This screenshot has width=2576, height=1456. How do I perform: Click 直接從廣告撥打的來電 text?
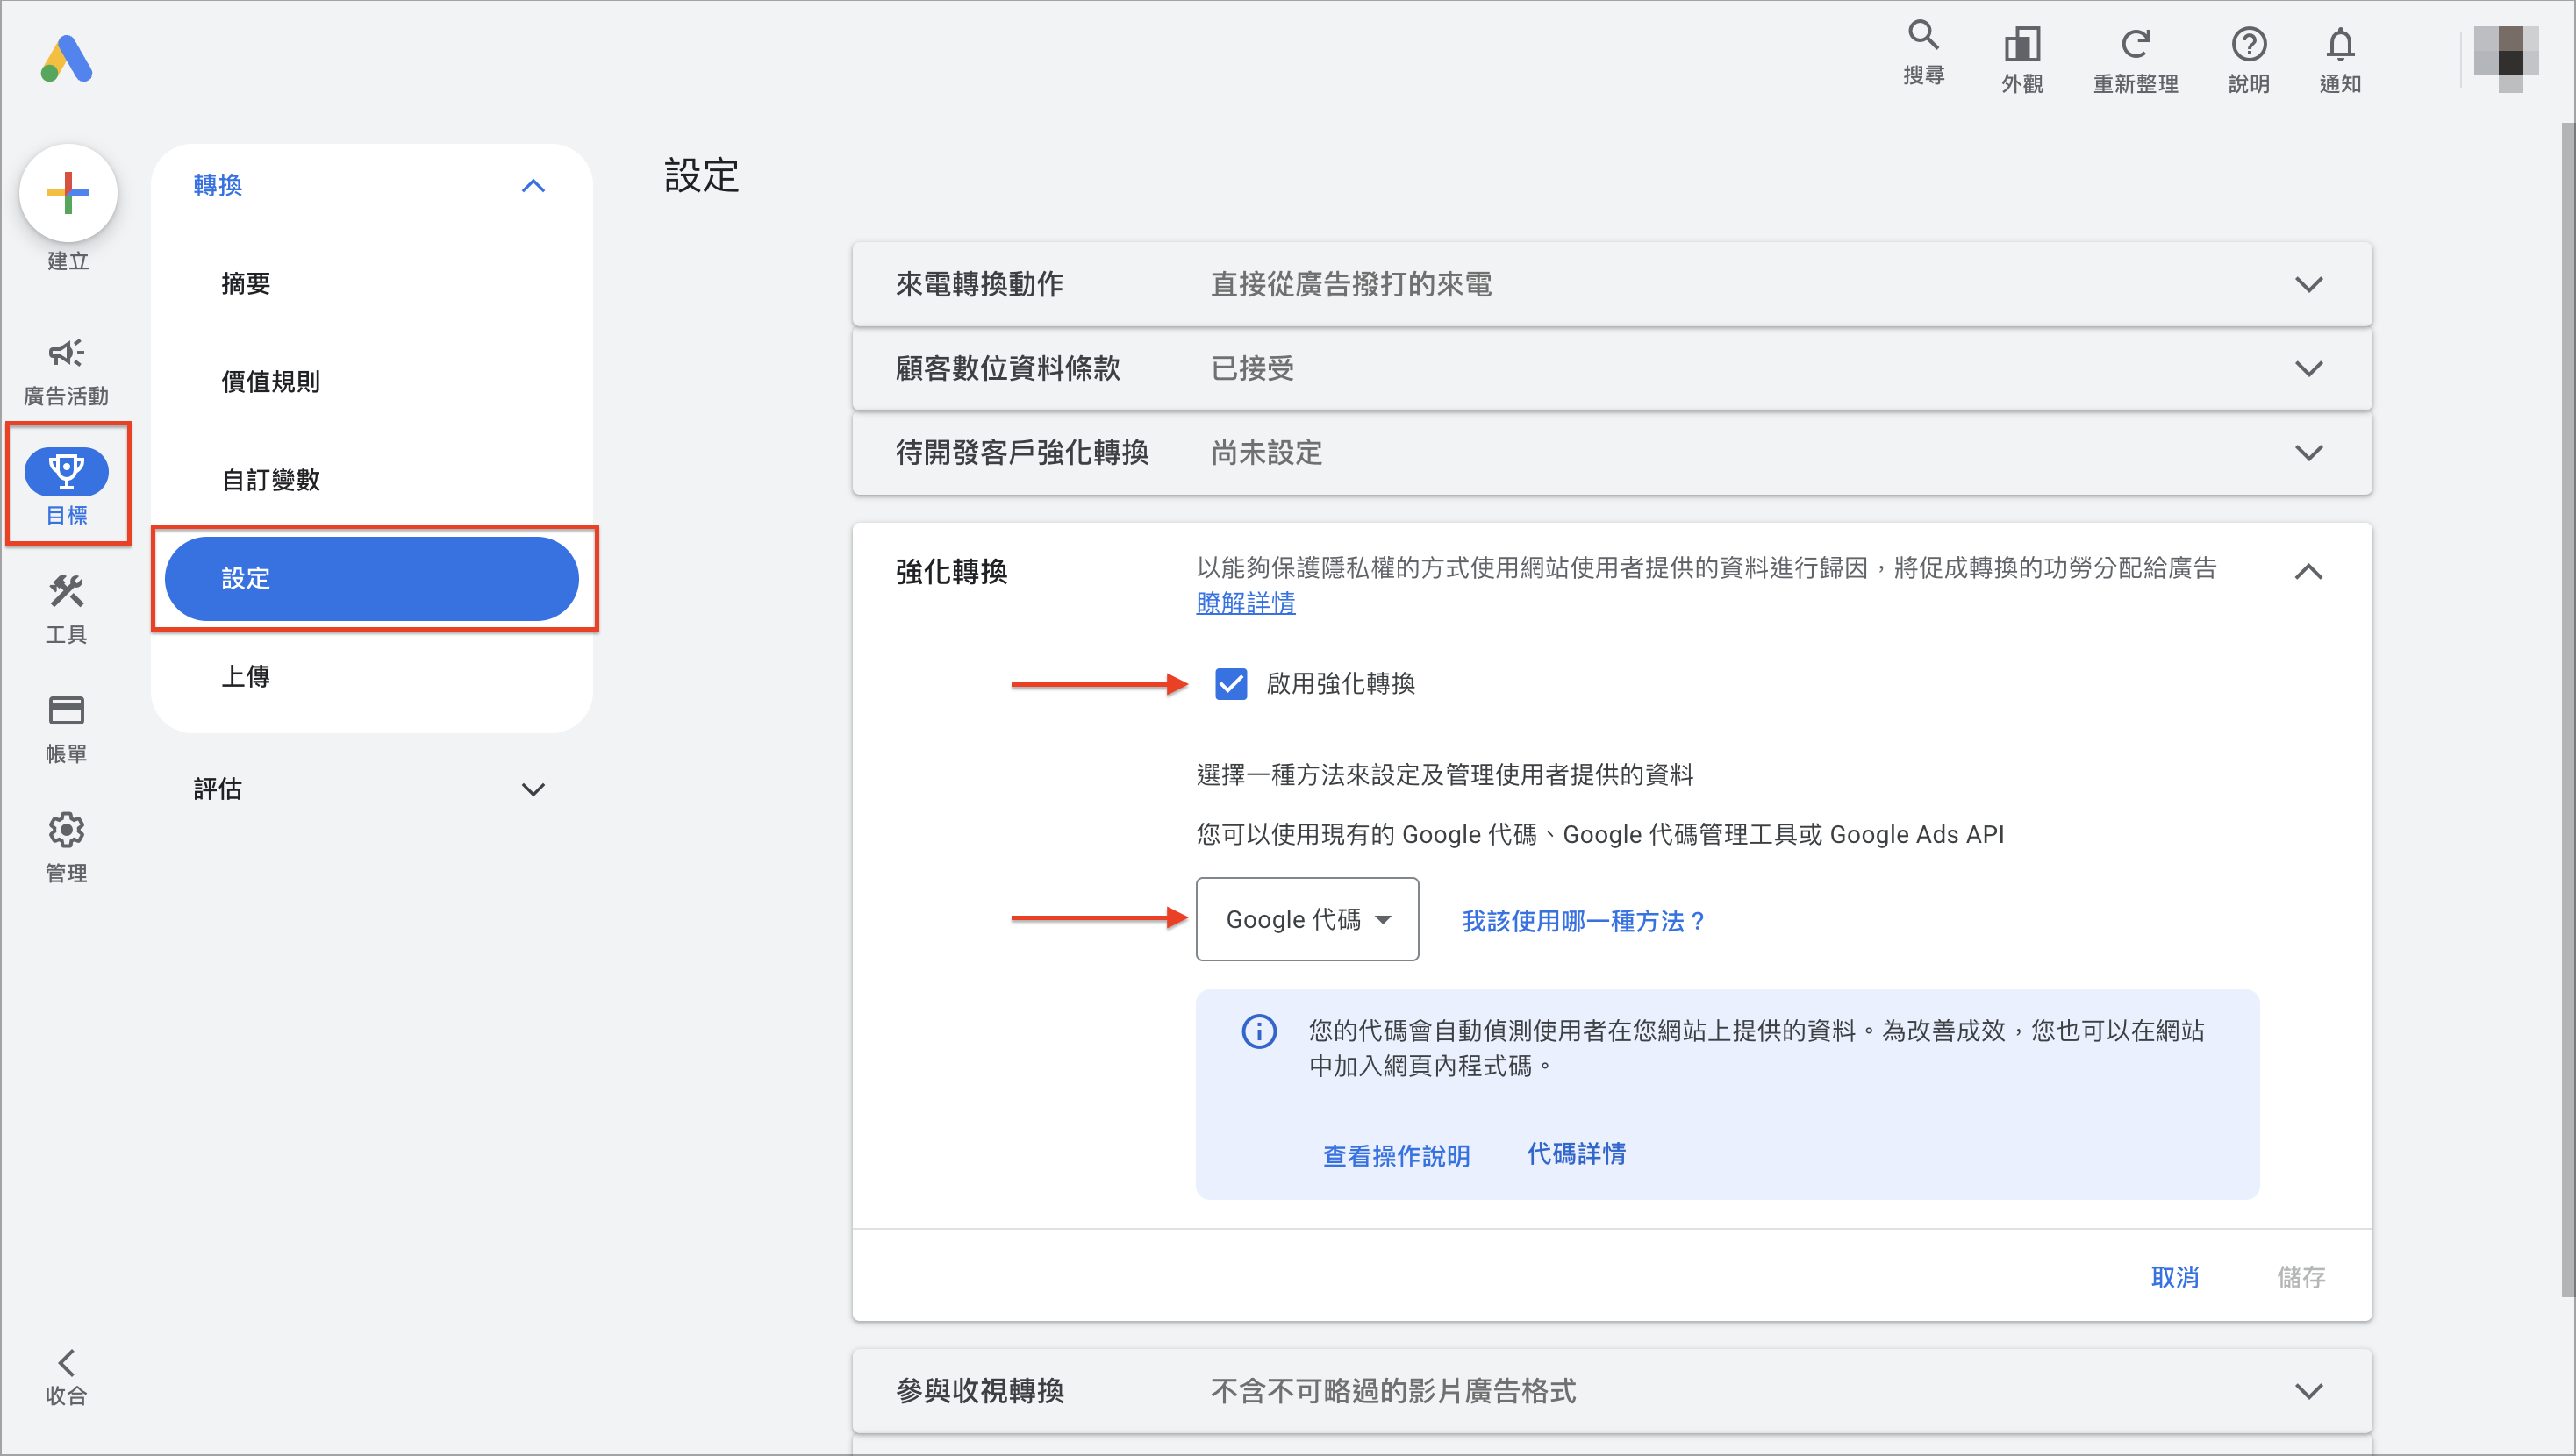click(x=1351, y=285)
